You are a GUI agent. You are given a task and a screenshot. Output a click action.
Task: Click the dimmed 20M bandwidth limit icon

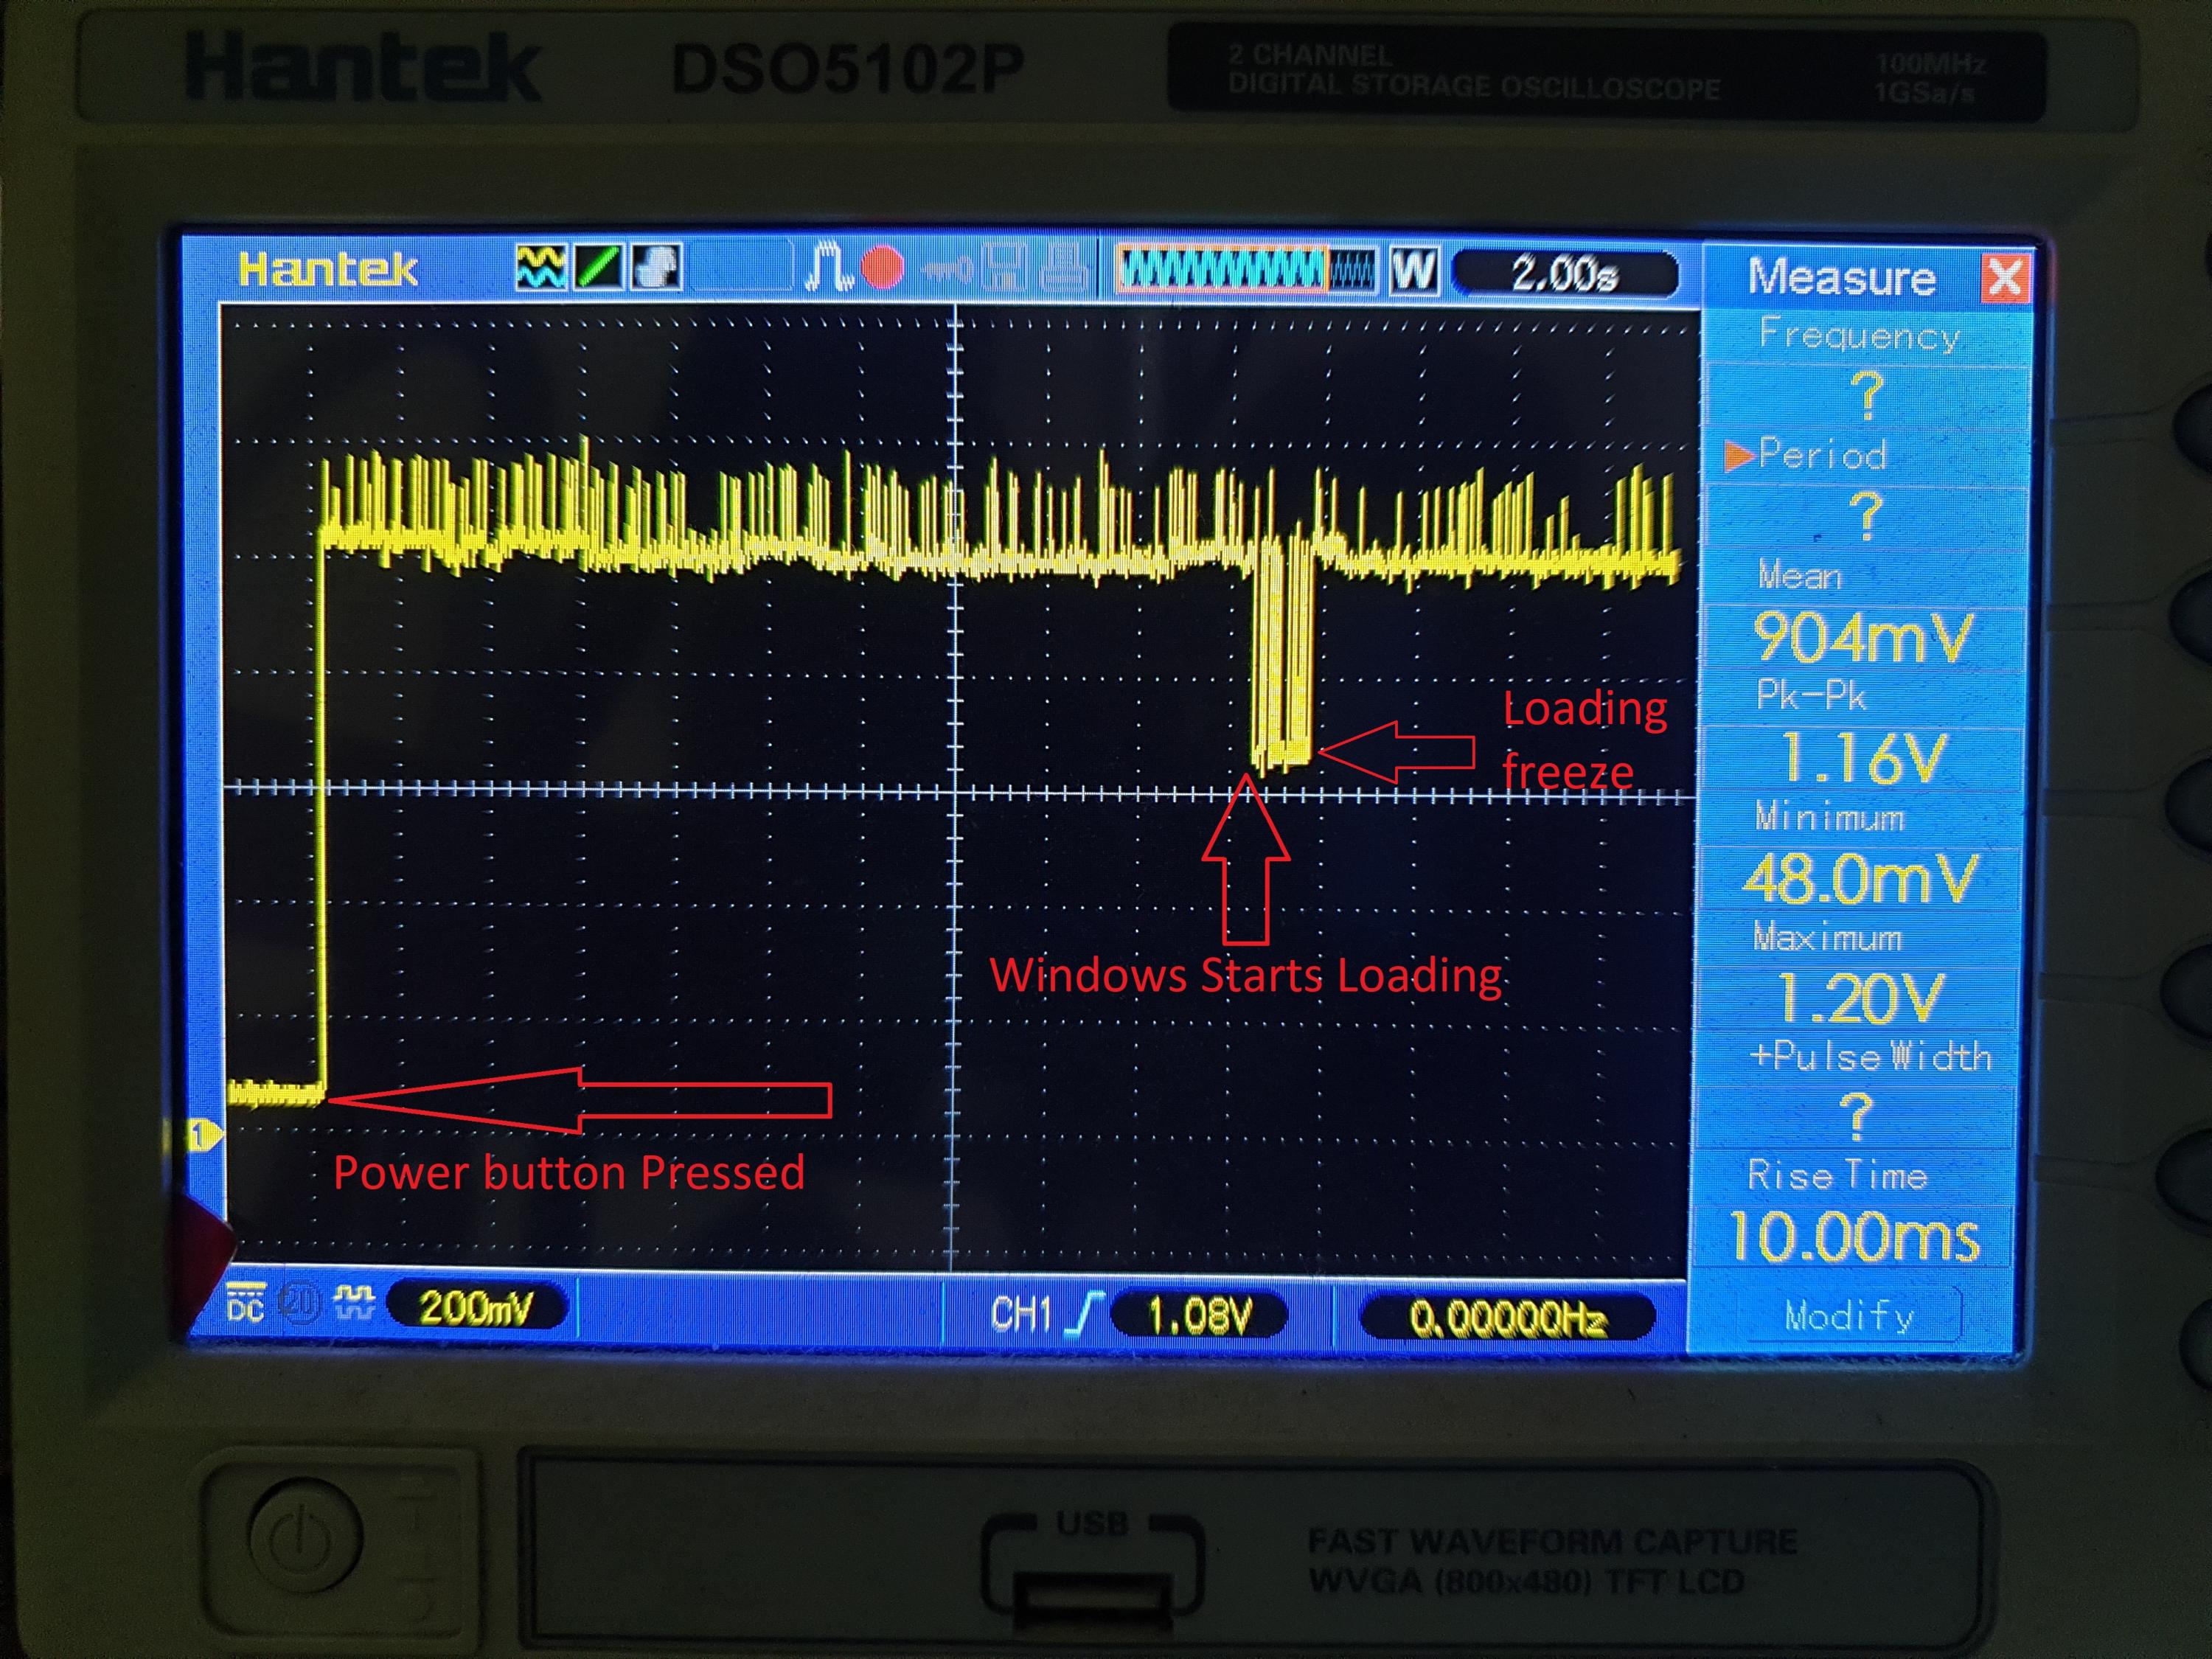tap(299, 1303)
